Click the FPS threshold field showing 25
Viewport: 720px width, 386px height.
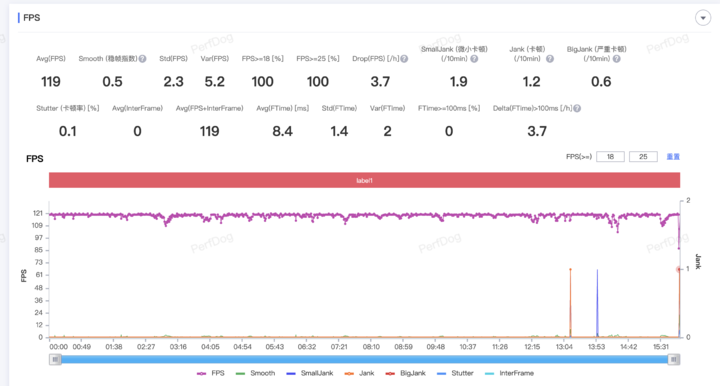pyautogui.click(x=643, y=157)
